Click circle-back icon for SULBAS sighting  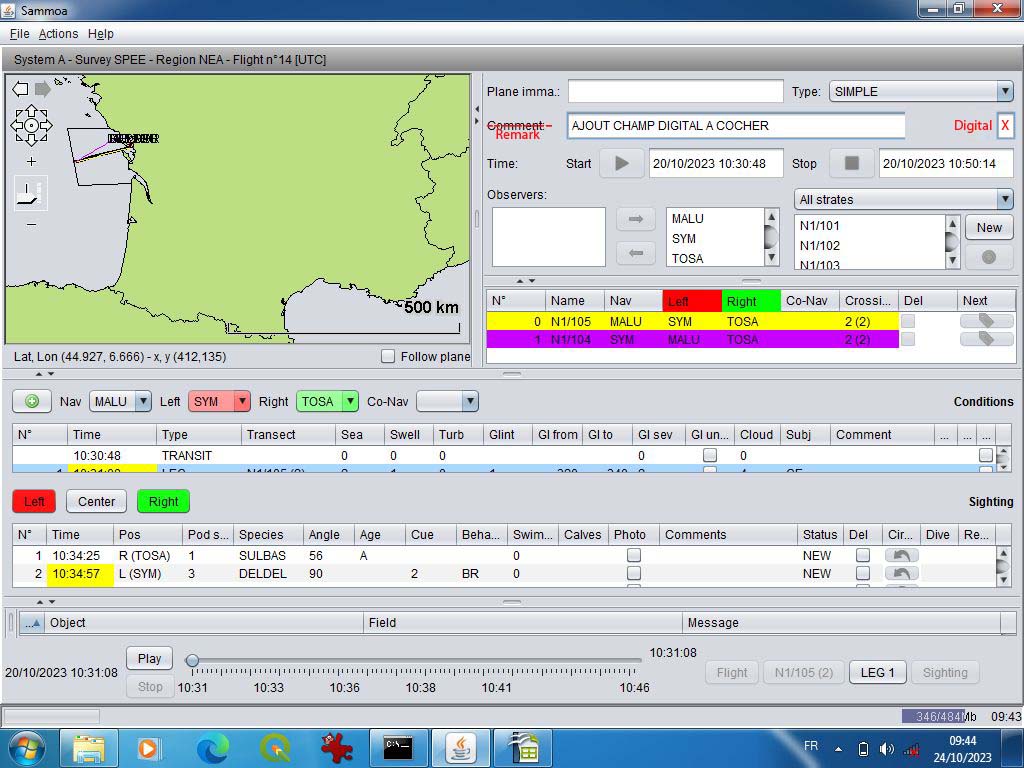(901, 556)
